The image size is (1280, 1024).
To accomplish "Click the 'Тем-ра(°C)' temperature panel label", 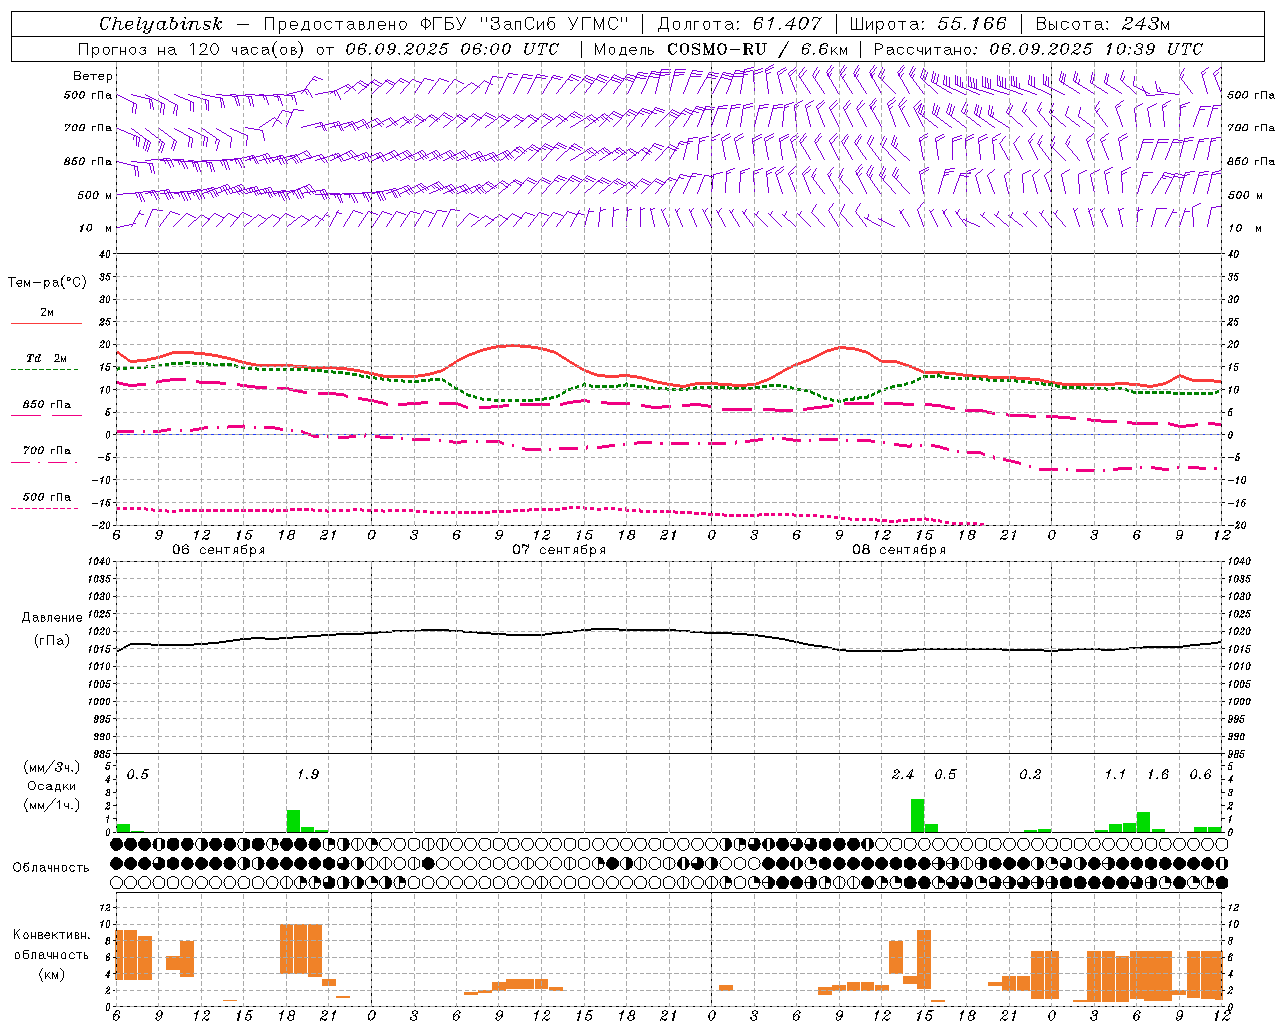I will coord(47,283).
